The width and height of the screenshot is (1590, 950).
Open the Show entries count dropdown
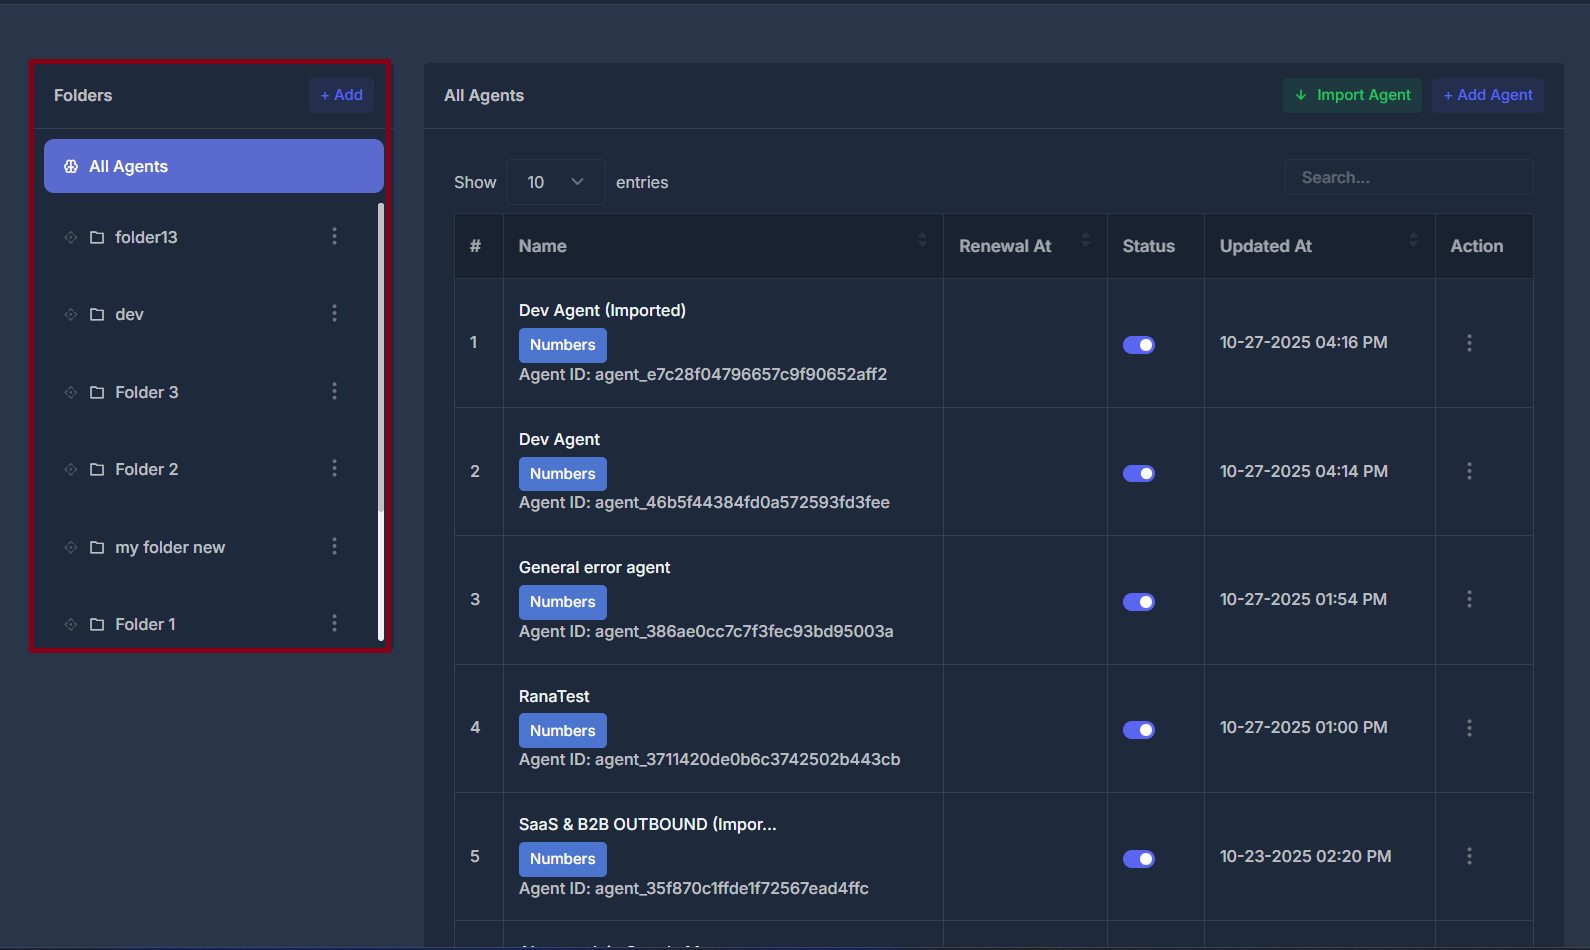pyautogui.click(x=556, y=182)
